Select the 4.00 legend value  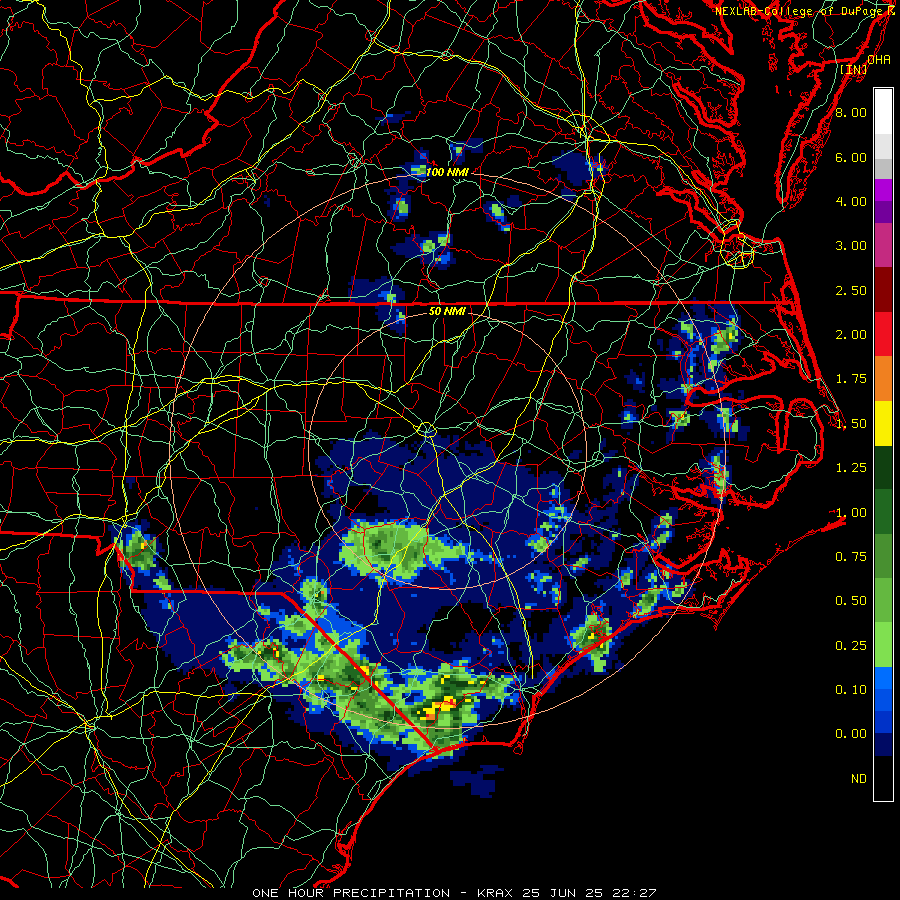click(851, 201)
